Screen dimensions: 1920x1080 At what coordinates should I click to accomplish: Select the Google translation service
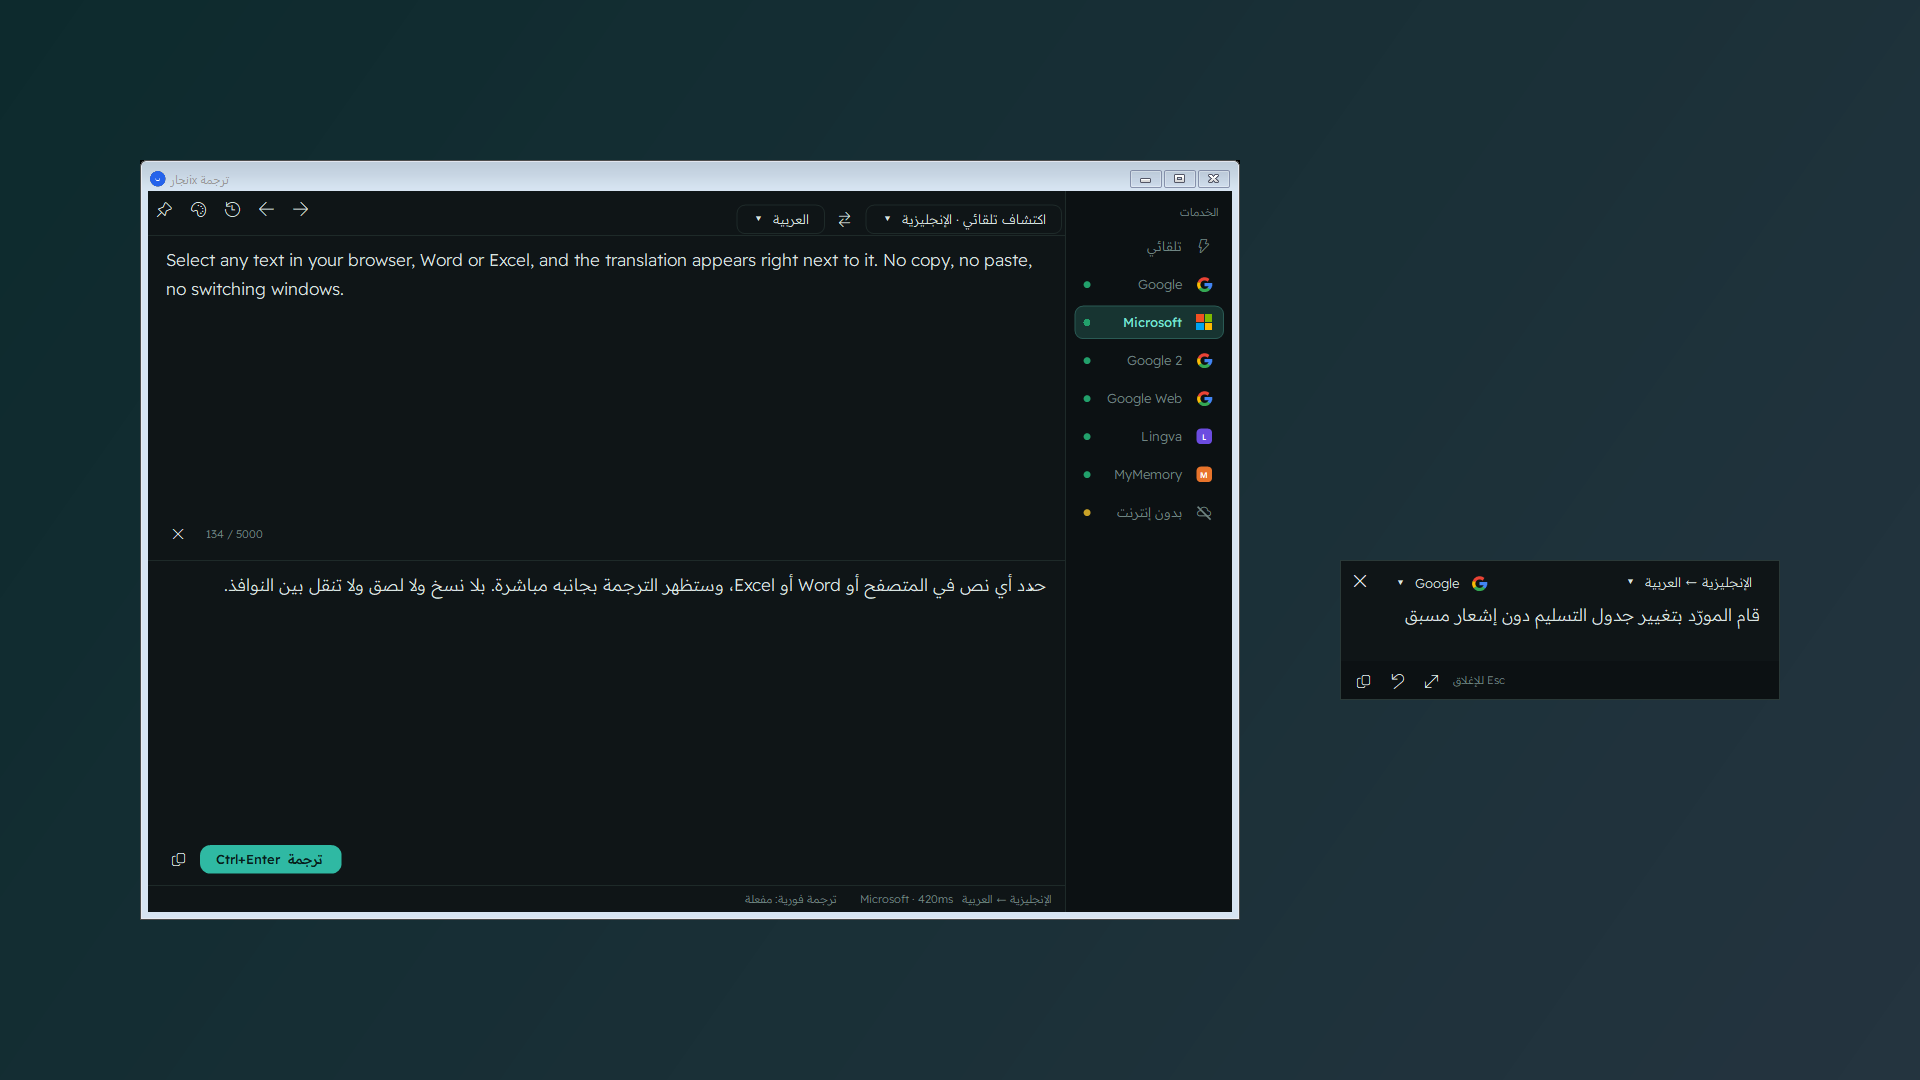(x=1149, y=285)
